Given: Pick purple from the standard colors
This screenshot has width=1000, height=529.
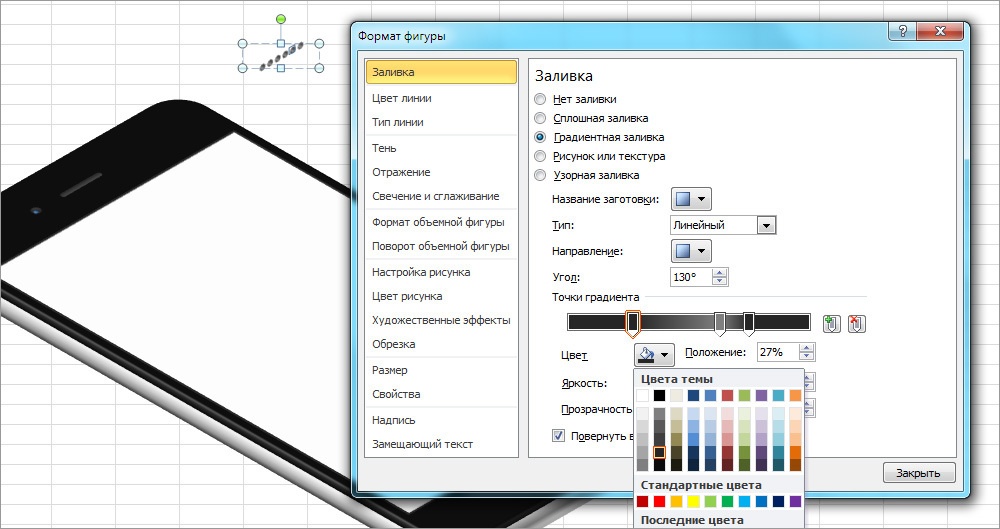Looking at the screenshot, I should click(x=796, y=502).
